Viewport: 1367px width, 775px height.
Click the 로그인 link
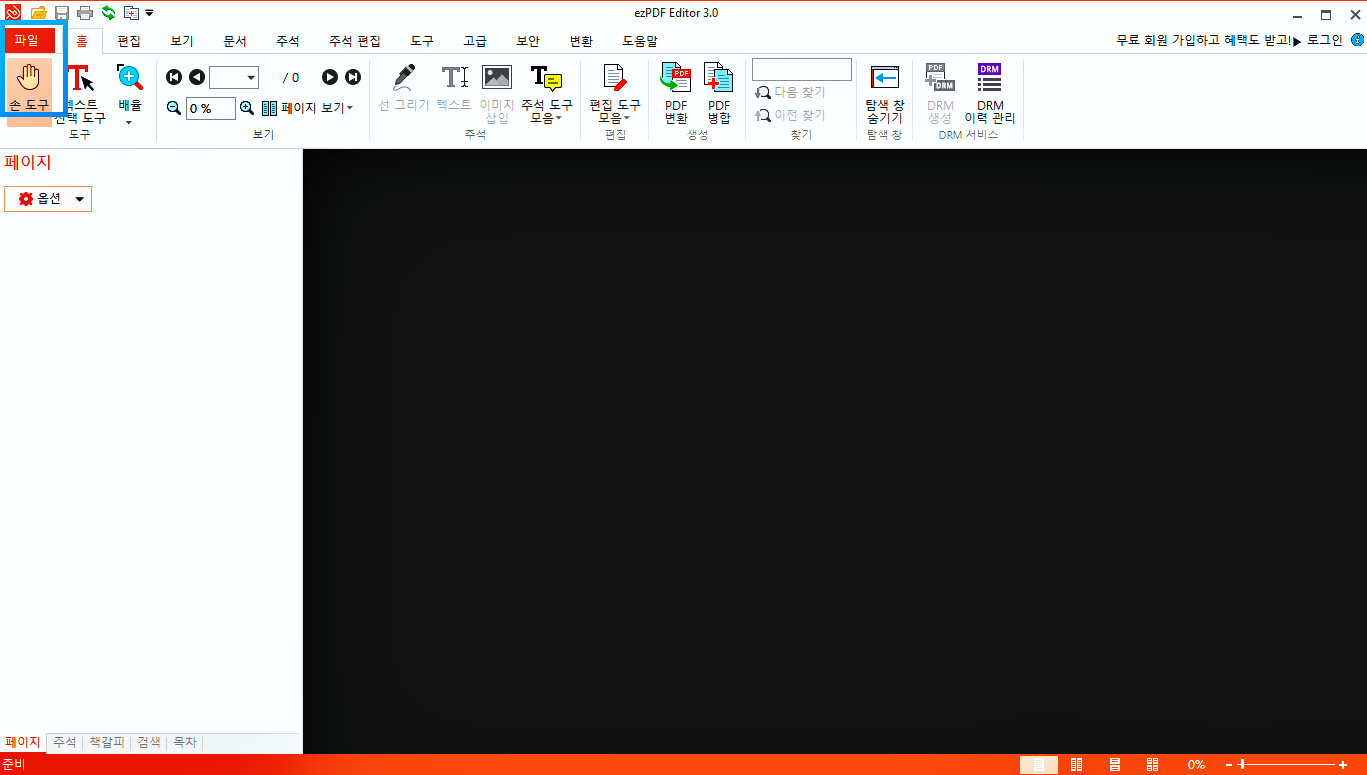click(x=1325, y=41)
